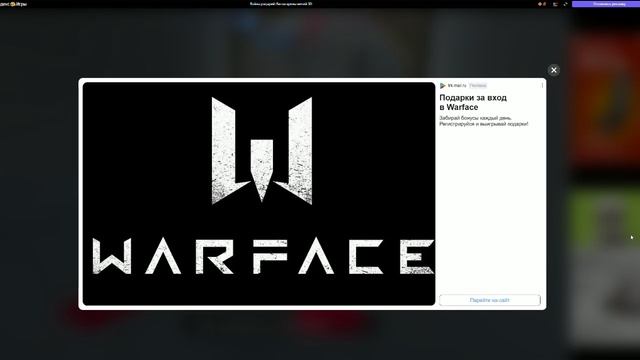640x360 pixels.
Task: Click the vk.mail.ru advertiser link
Action: 456,86
